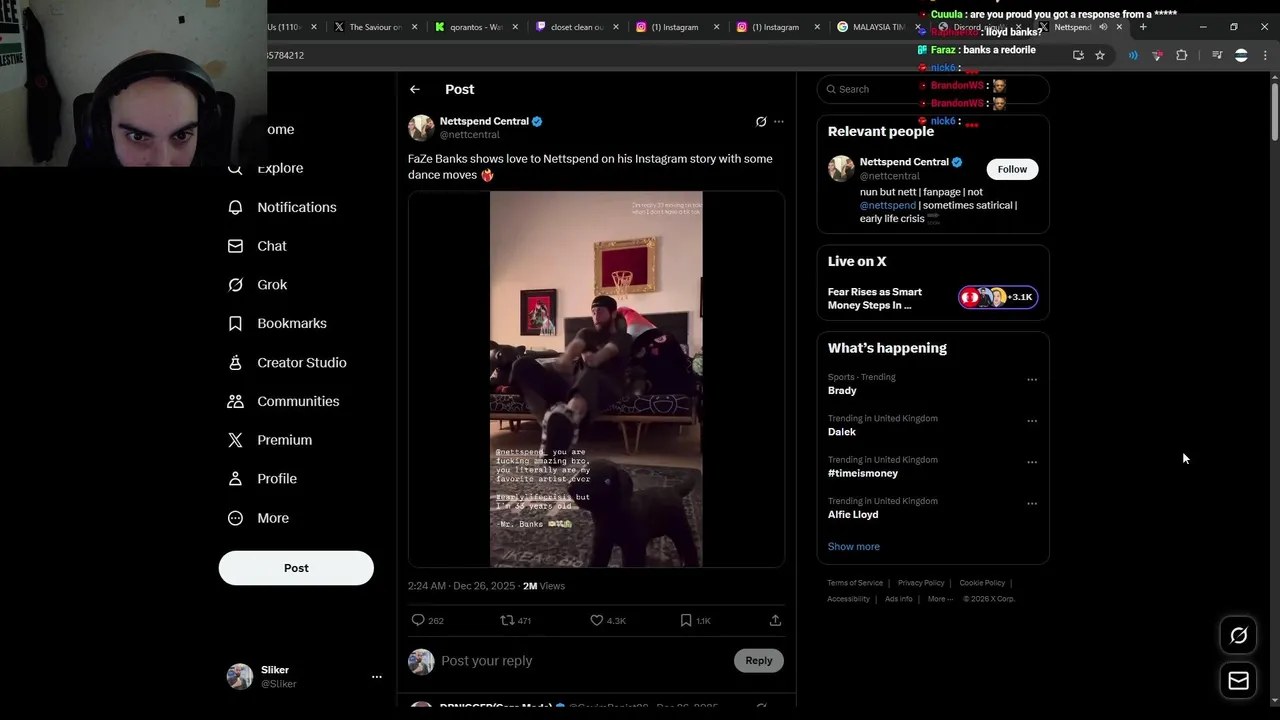This screenshot has width=1280, height=720.
Task: Click the repost icon with 471
Action: pyautogui.click(x=507, y=620)
